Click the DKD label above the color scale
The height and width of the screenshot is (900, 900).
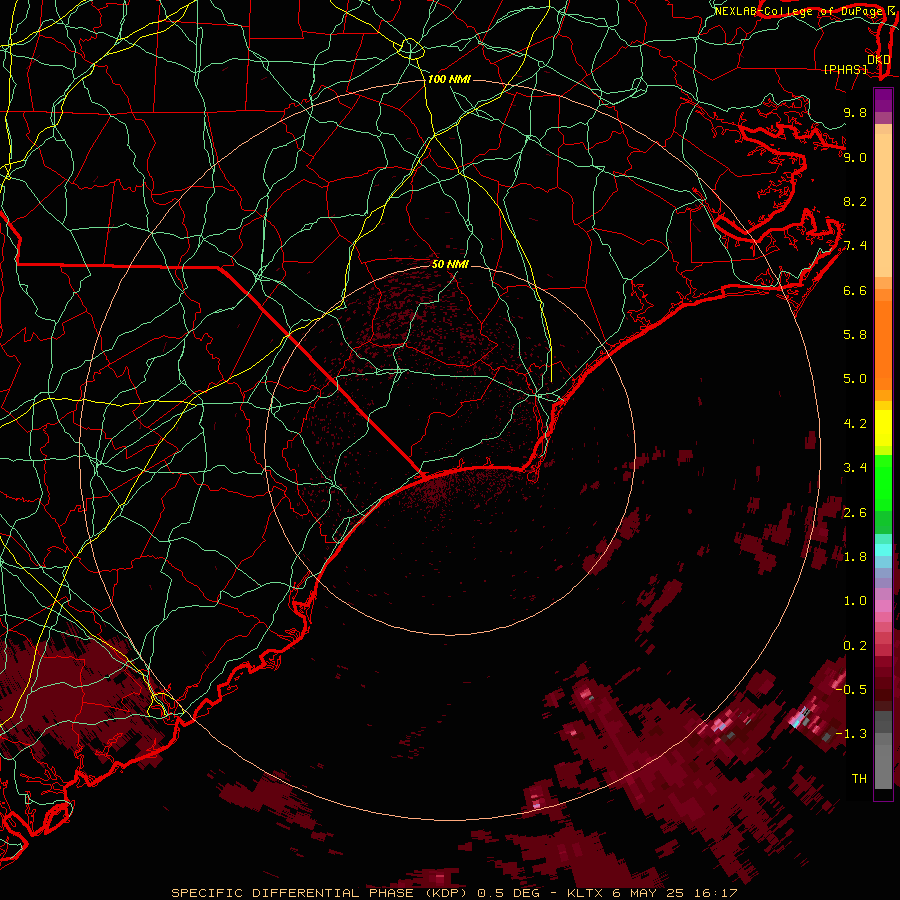(879, 60)
